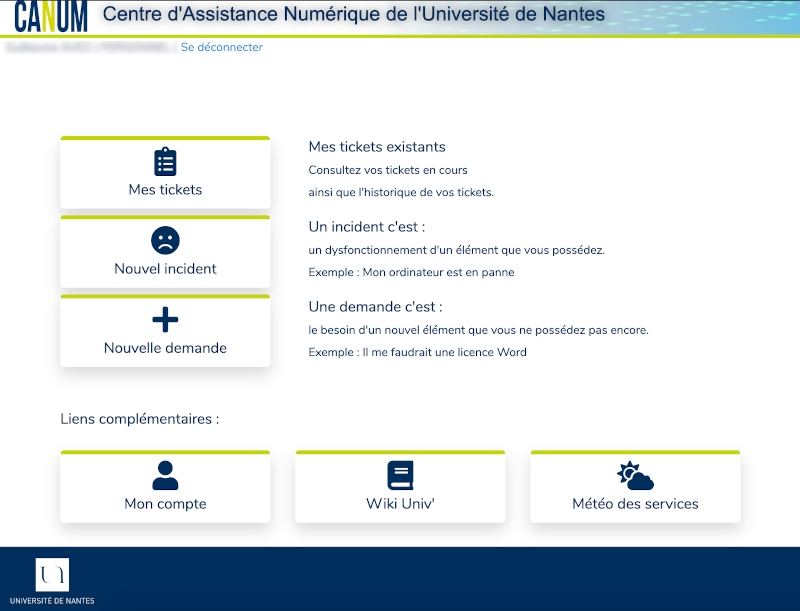800x611 pixels.
Task: Click the heading Mes tickets existants
Action: [379, 146]
